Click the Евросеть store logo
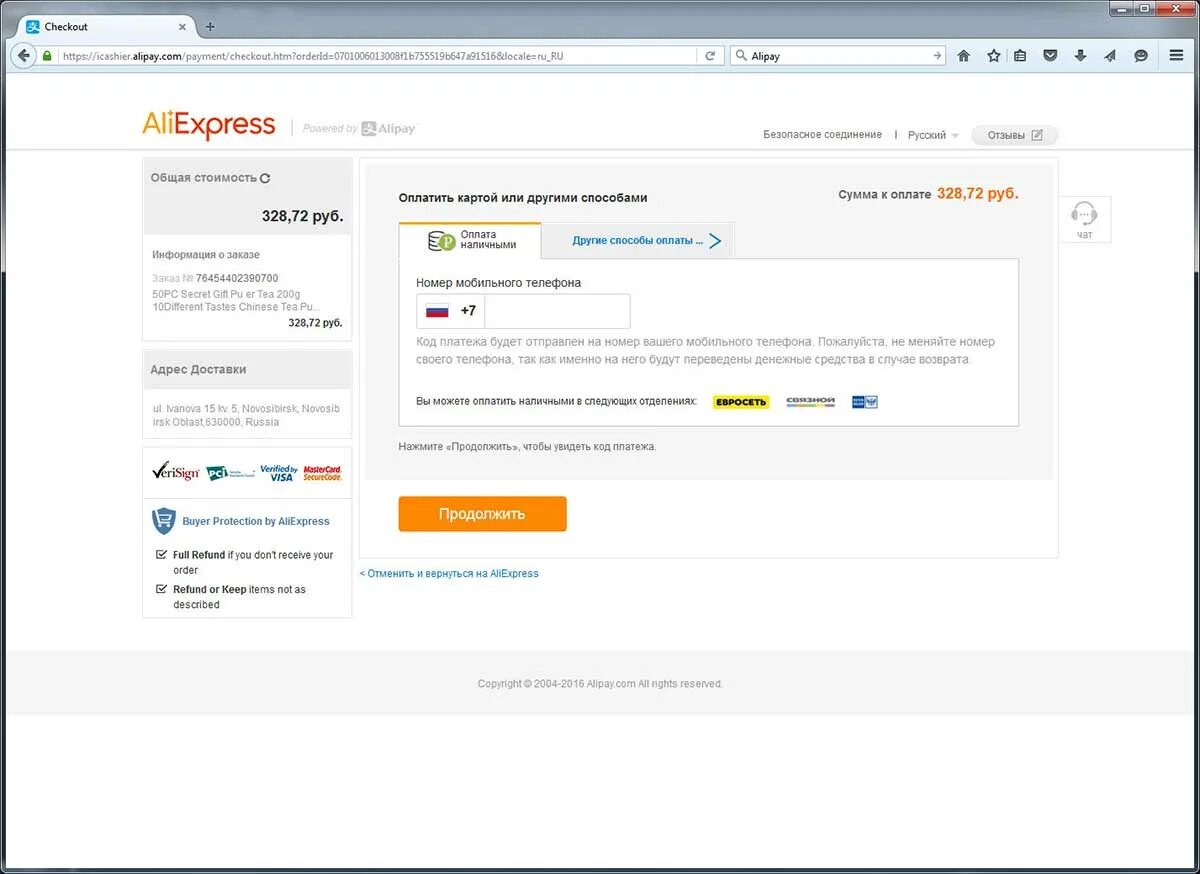Viewport: 1200px width, 874px height. click(x=741, y=402)
